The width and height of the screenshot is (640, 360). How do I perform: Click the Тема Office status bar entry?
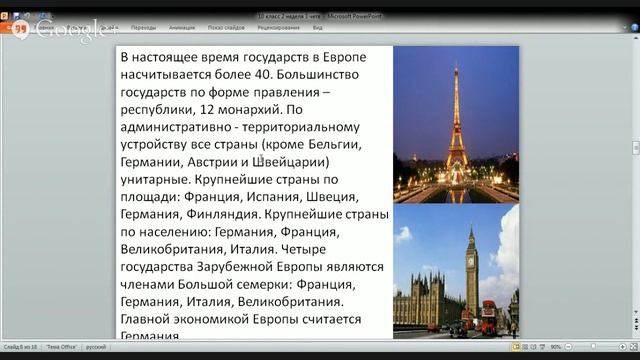click(x=61, y=347)
